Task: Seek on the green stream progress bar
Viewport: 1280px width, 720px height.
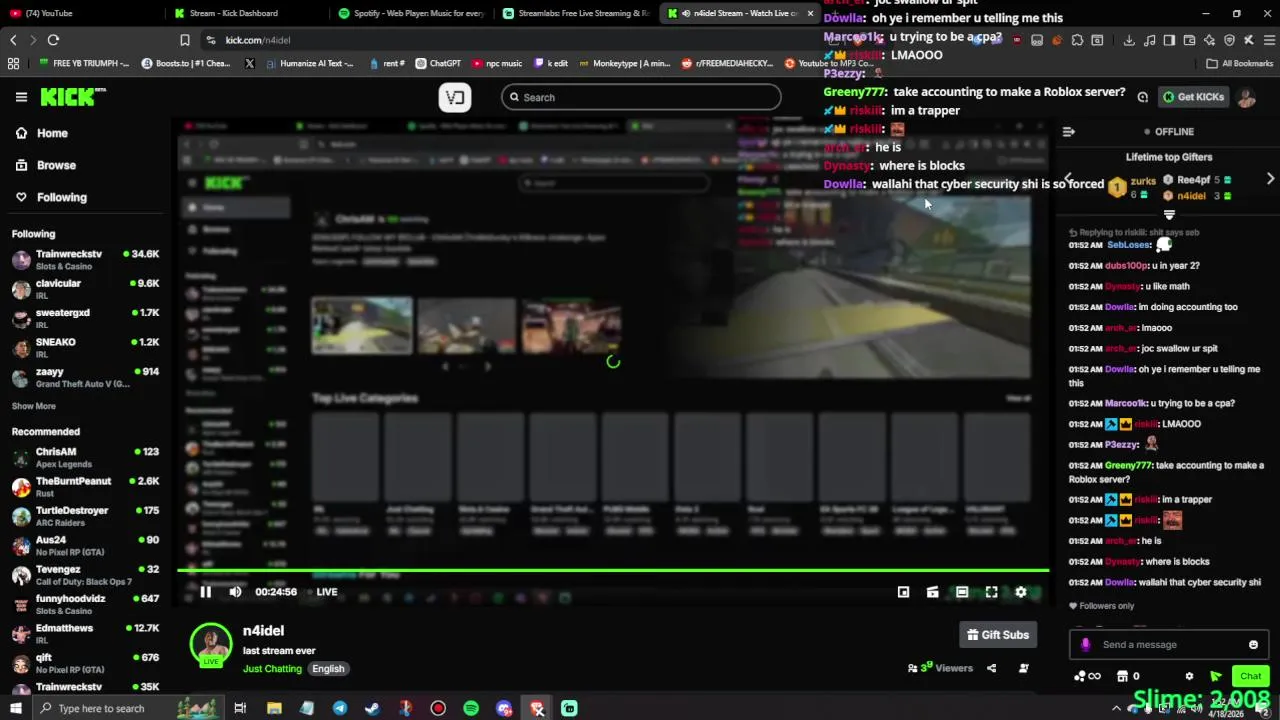Action: click(x=613, y=570)
